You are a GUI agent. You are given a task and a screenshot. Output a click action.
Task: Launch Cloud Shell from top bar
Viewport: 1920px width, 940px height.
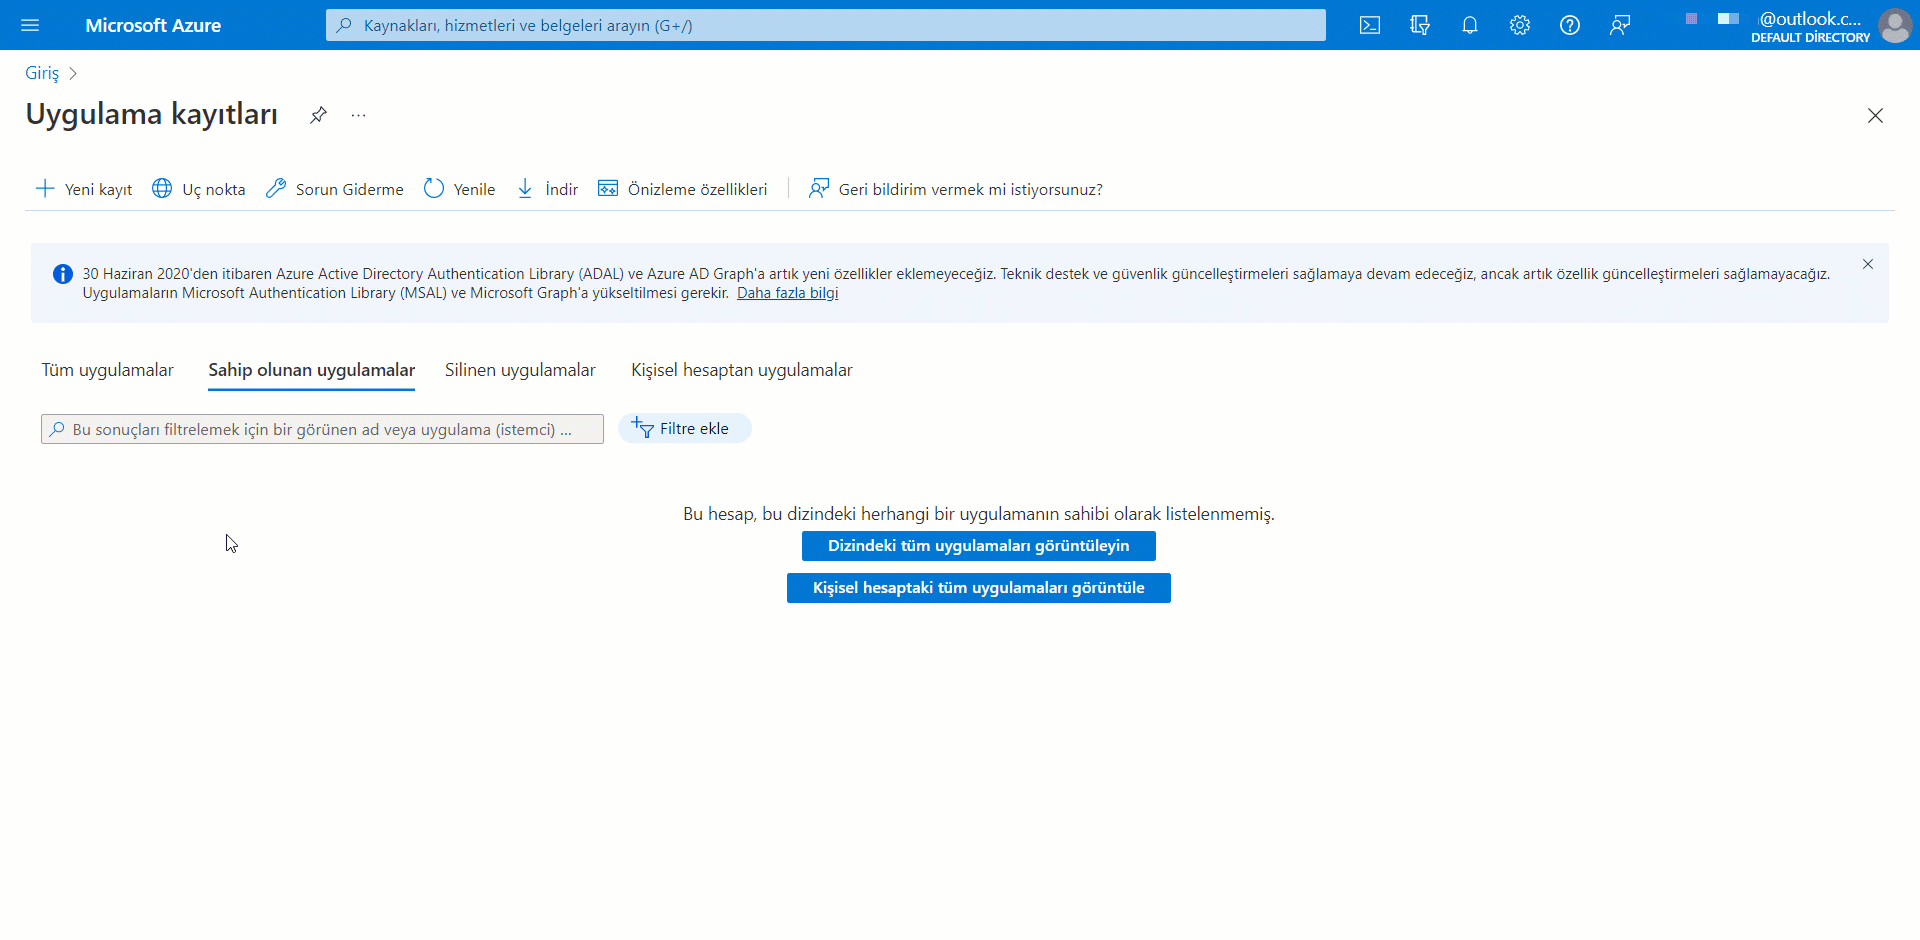pos(1370,25)
